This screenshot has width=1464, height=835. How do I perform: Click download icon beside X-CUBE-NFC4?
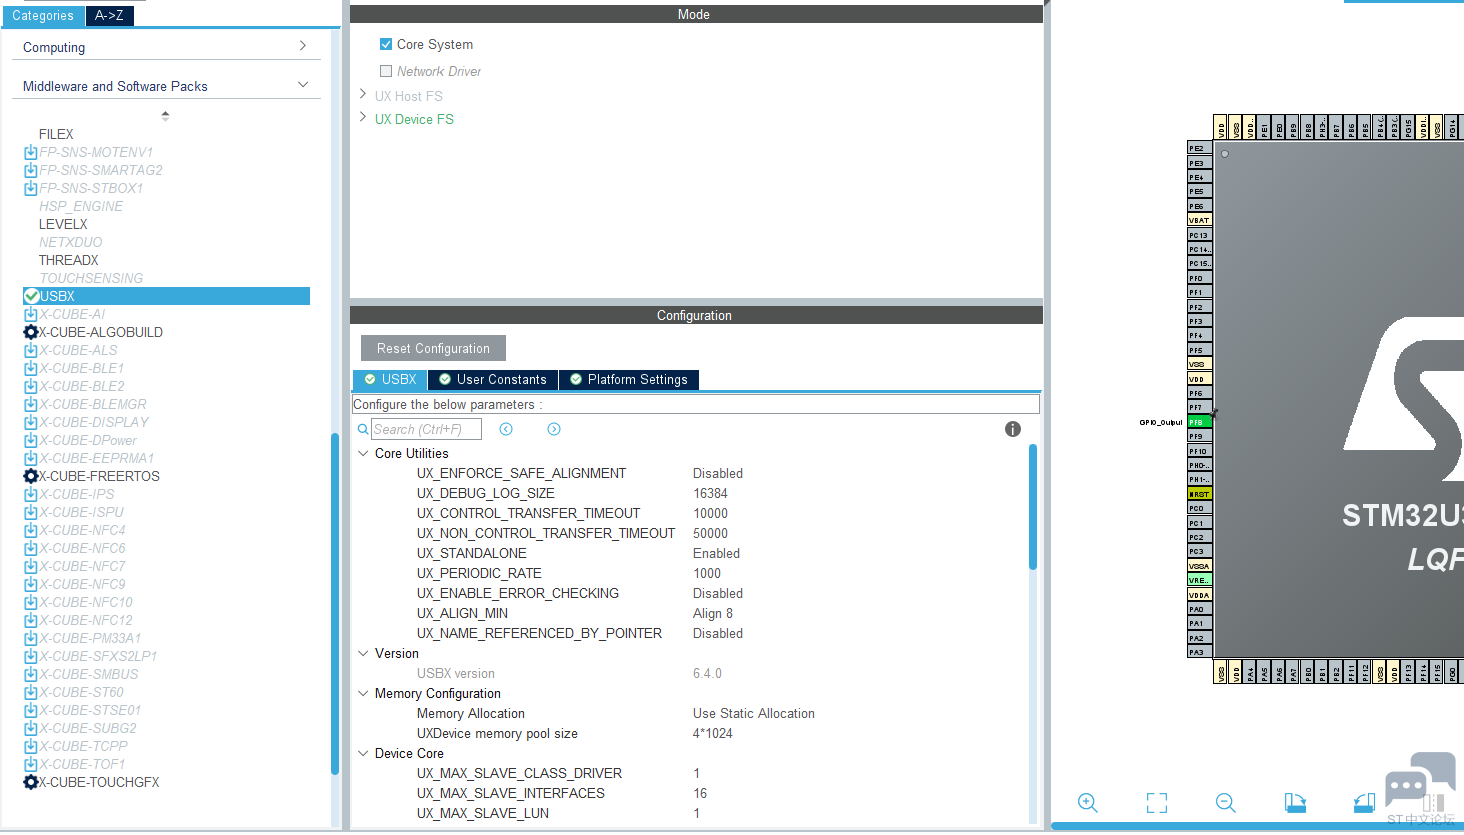(31, 530)
